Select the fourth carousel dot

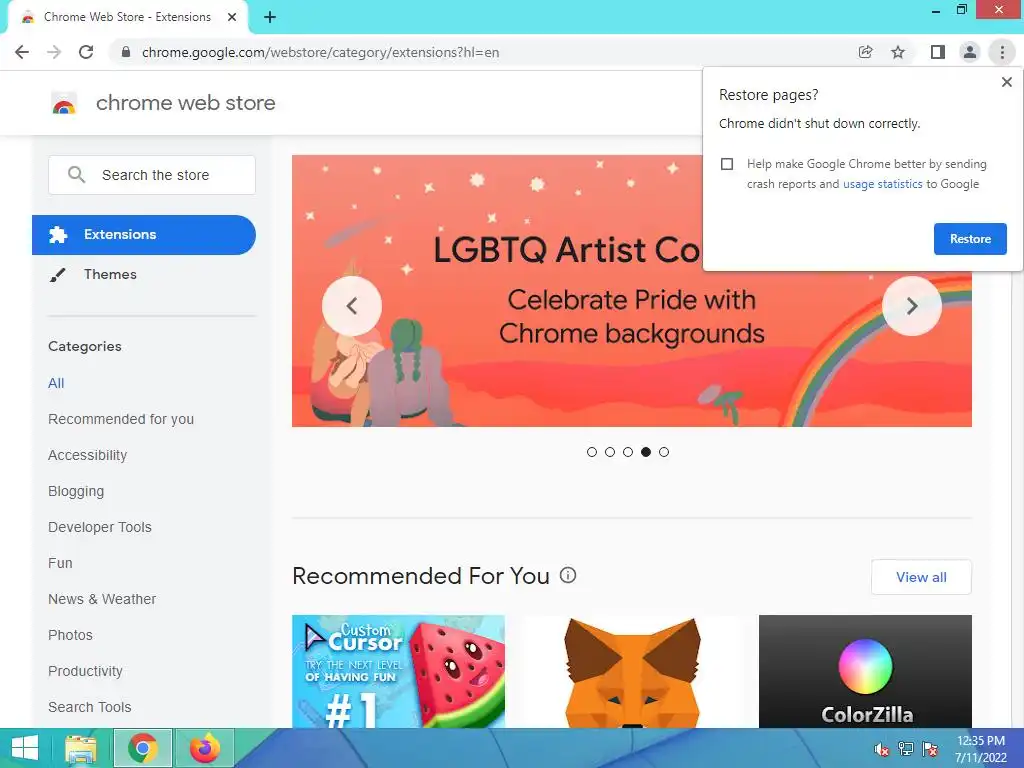(646, 452)
